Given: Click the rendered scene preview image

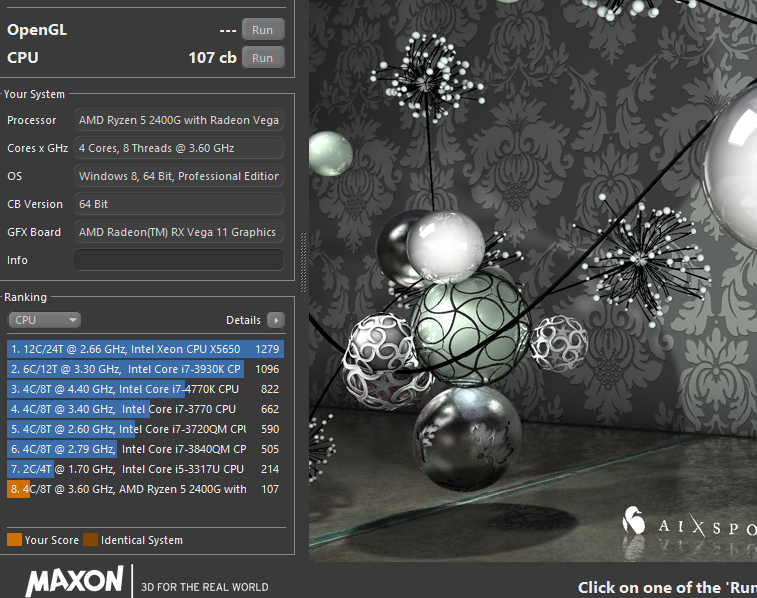Looking at the screenshot, I should tap(533, 280).
